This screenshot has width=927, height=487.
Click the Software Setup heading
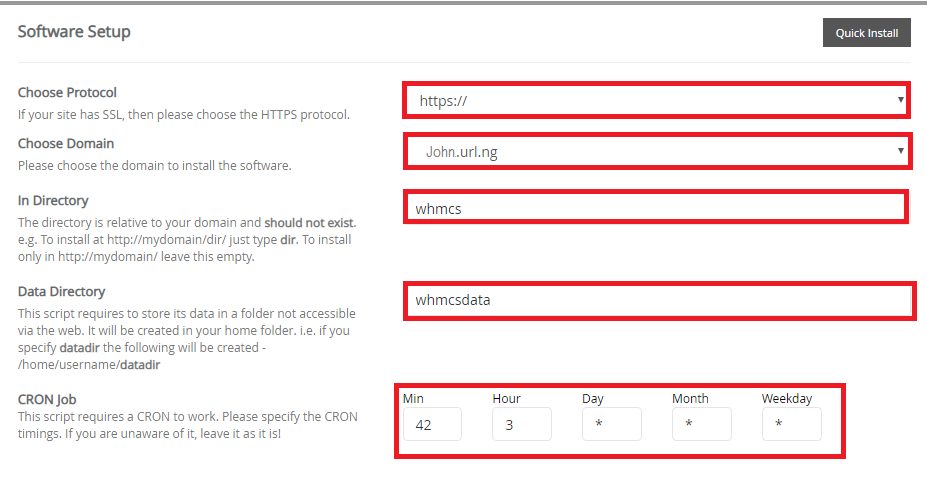(74, 31)
